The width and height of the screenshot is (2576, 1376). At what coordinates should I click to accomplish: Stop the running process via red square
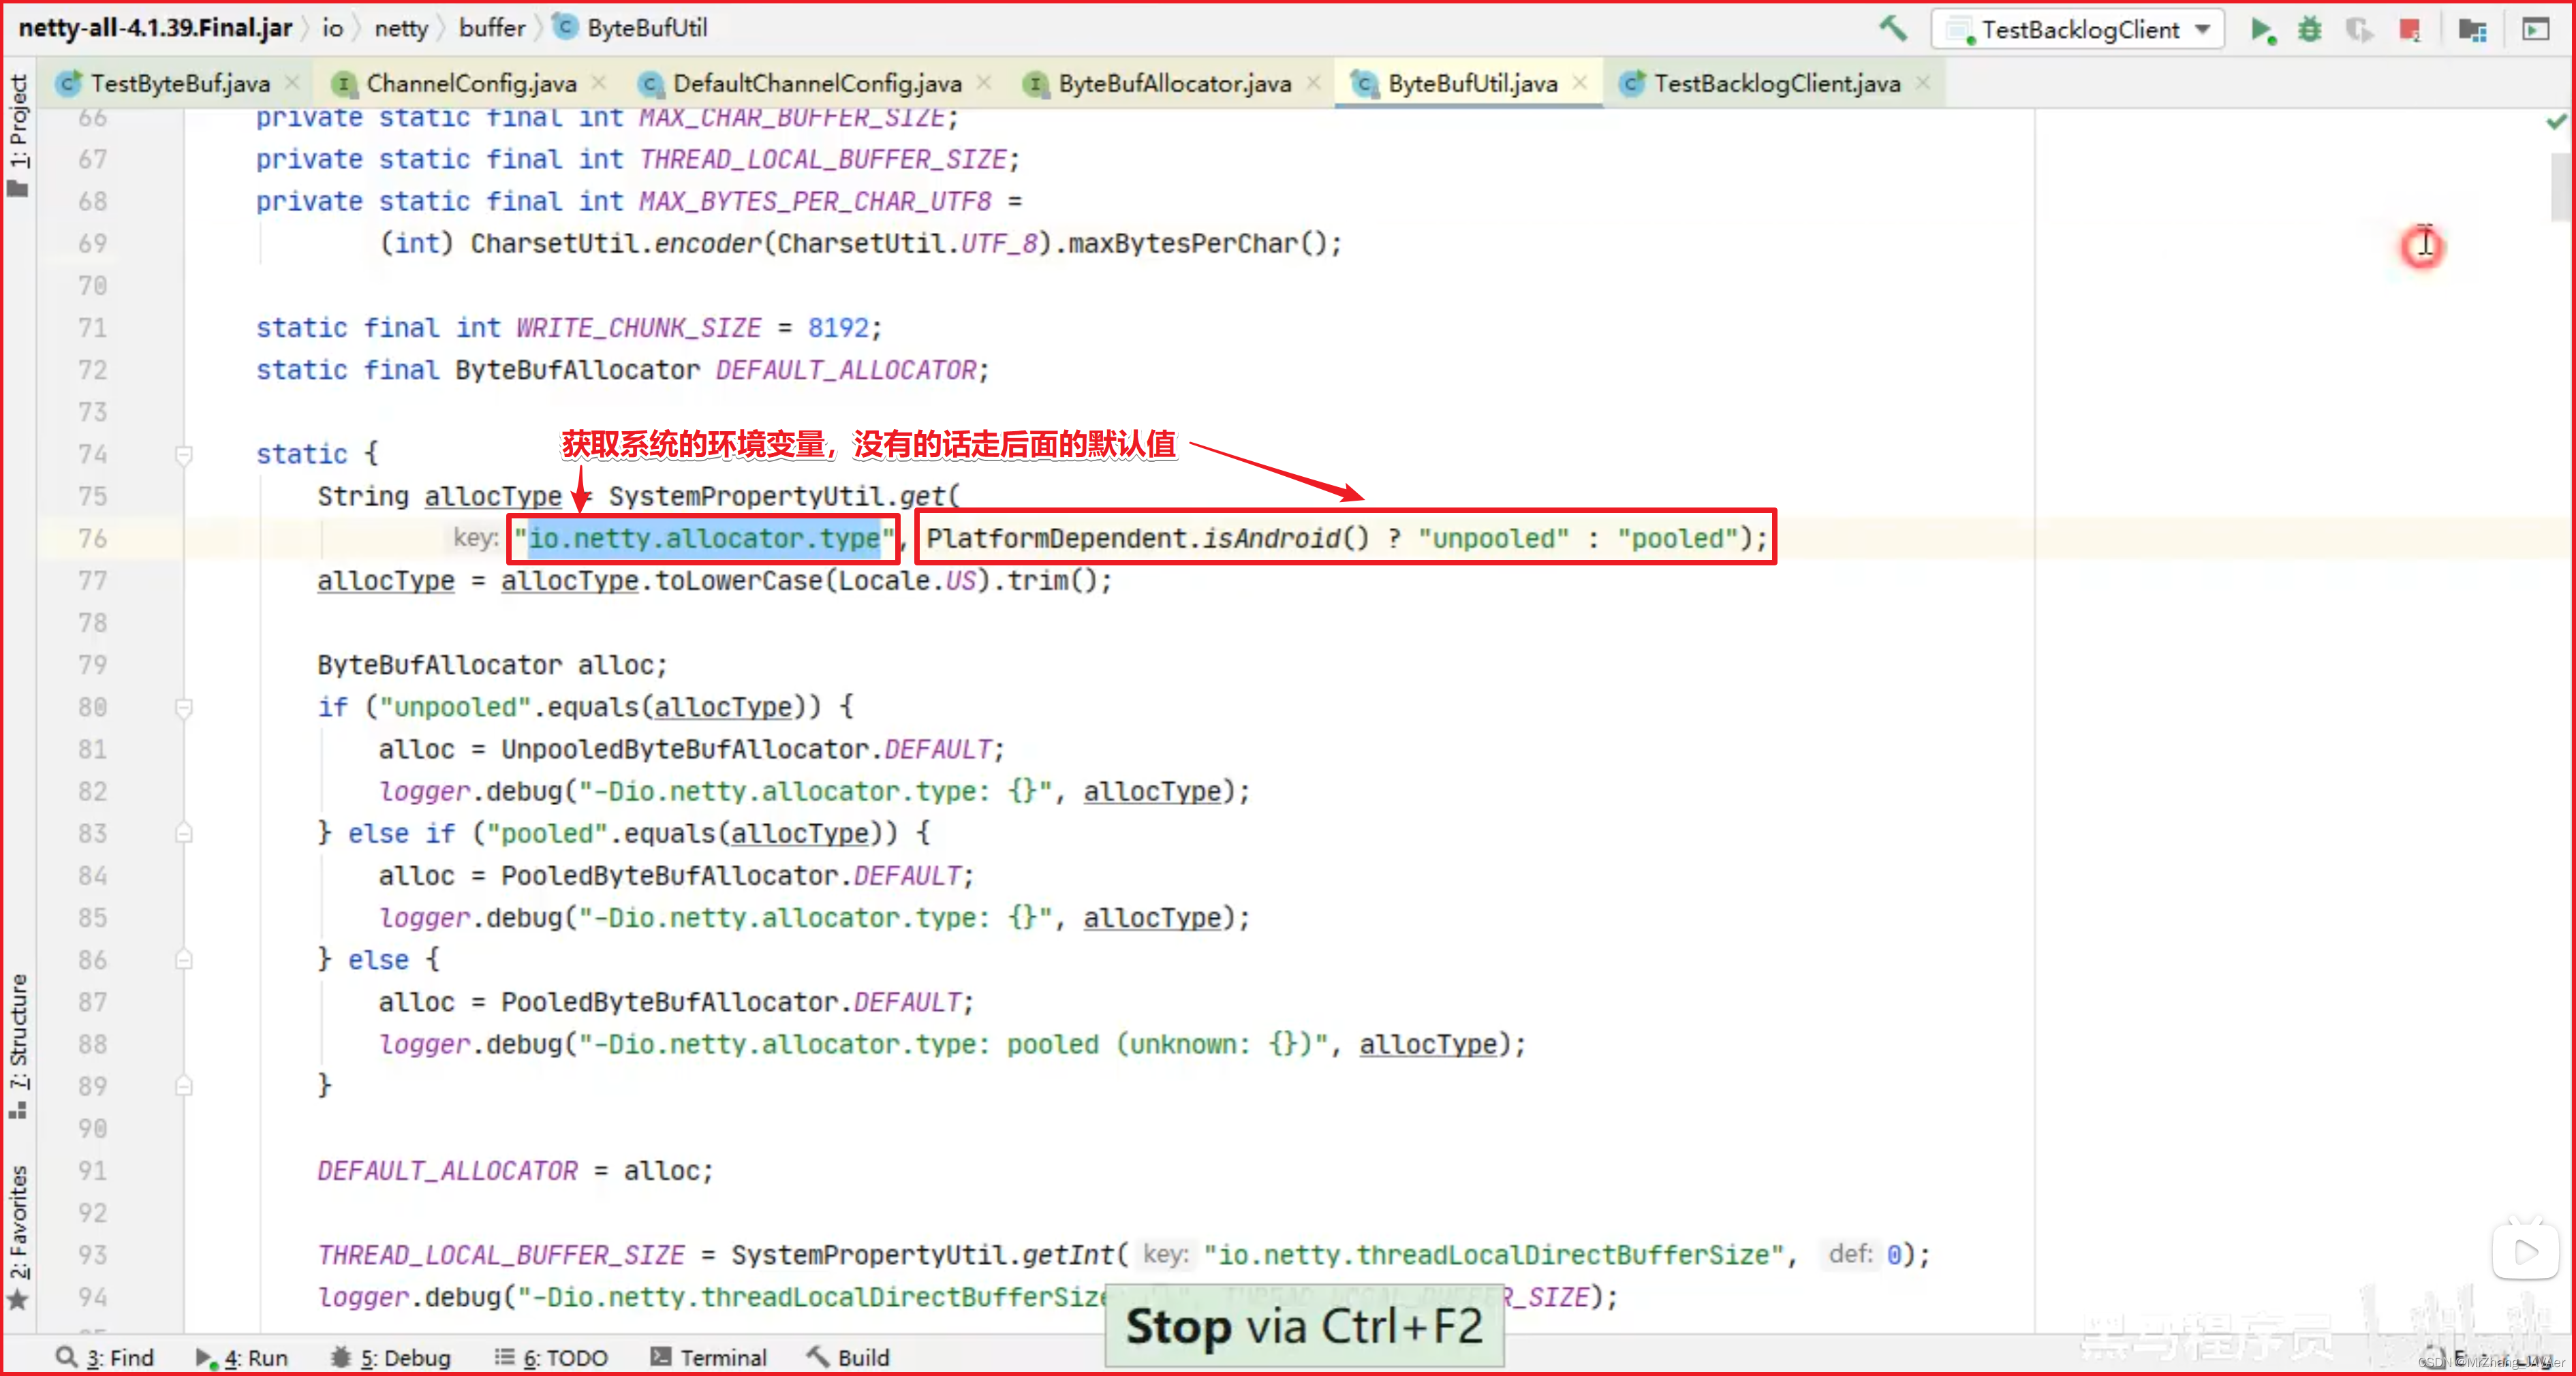[x=2409, y=30]
